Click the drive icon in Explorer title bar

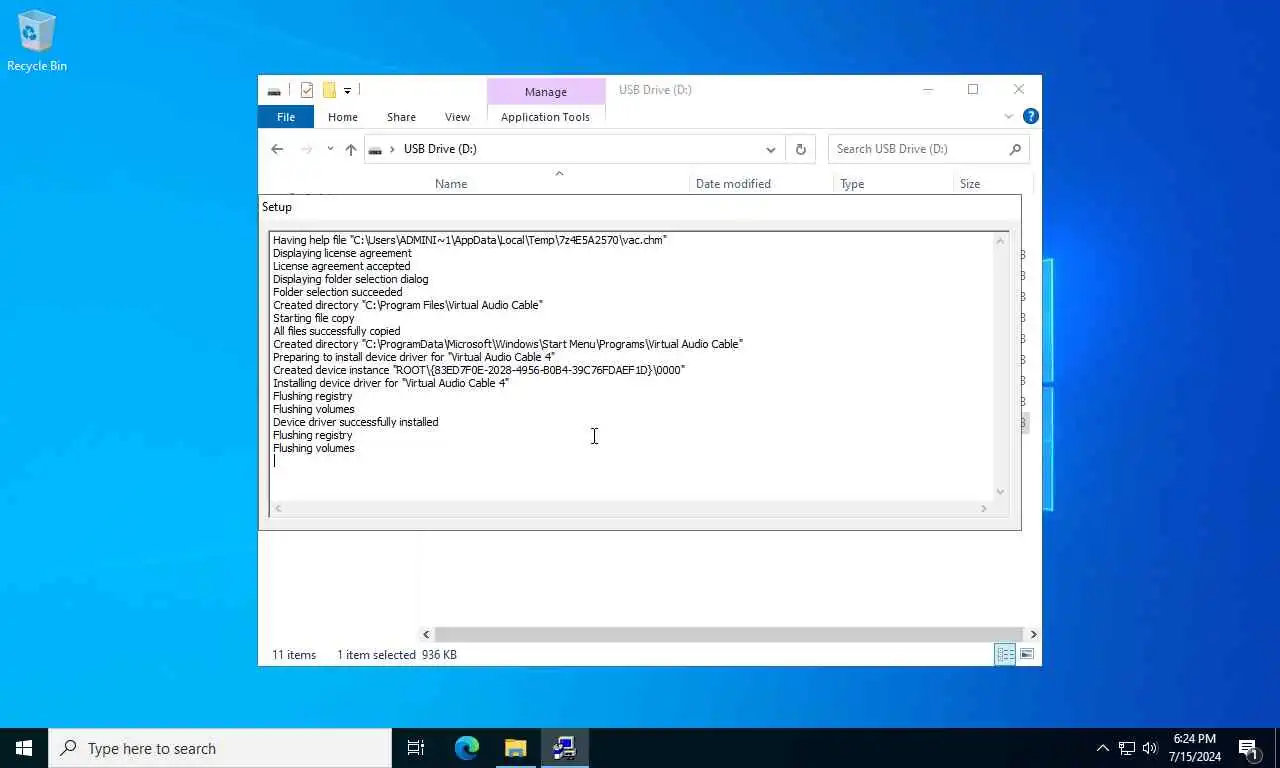coord(274,90)
